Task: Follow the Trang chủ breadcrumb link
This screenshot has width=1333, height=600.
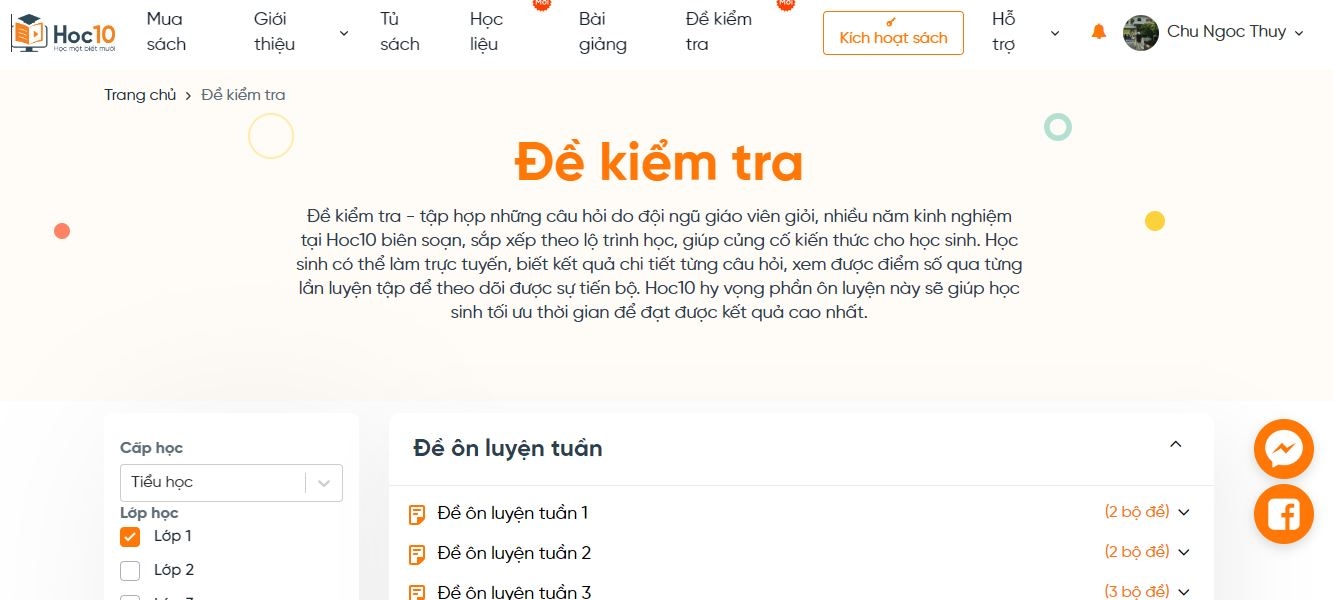Action: 140,95
